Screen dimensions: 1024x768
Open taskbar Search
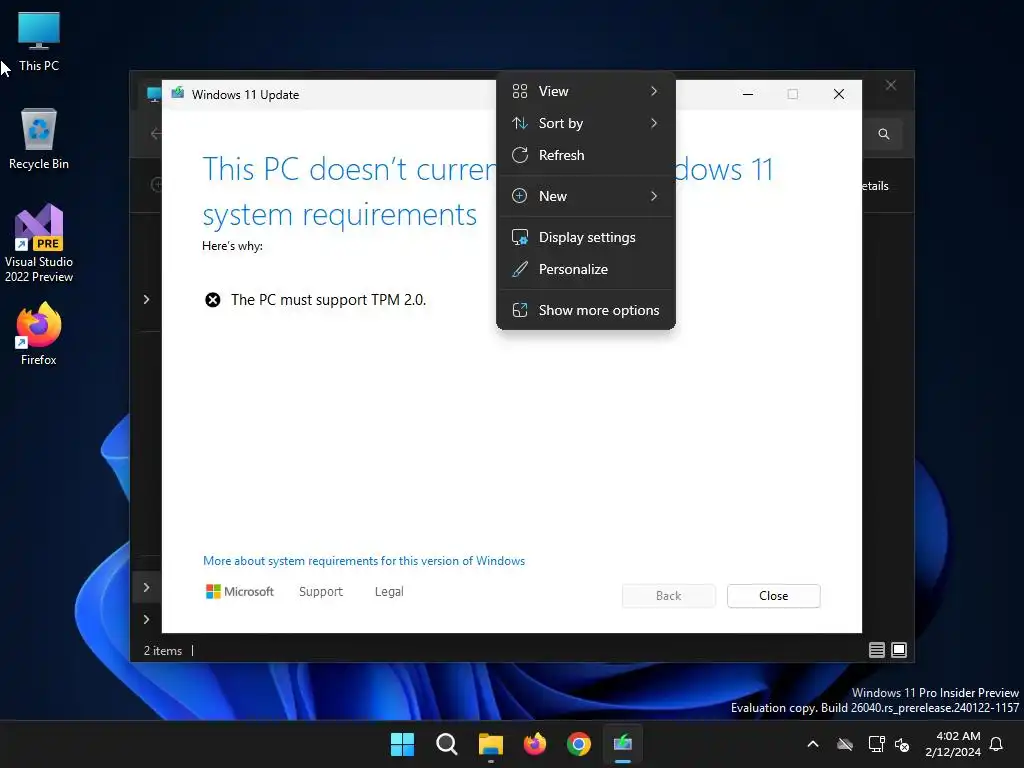click(x=447, y=744)
